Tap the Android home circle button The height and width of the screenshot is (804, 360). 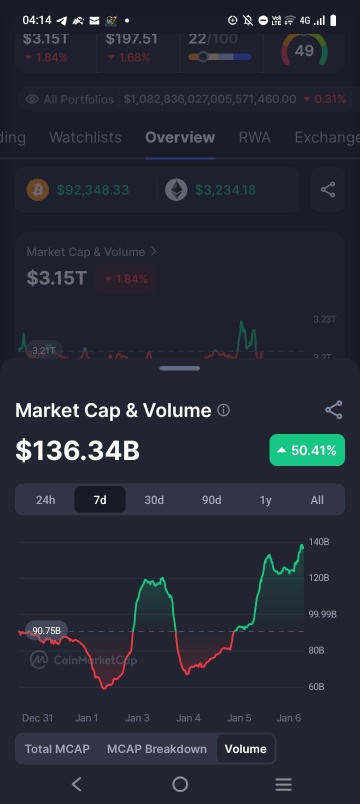point(180,784)
